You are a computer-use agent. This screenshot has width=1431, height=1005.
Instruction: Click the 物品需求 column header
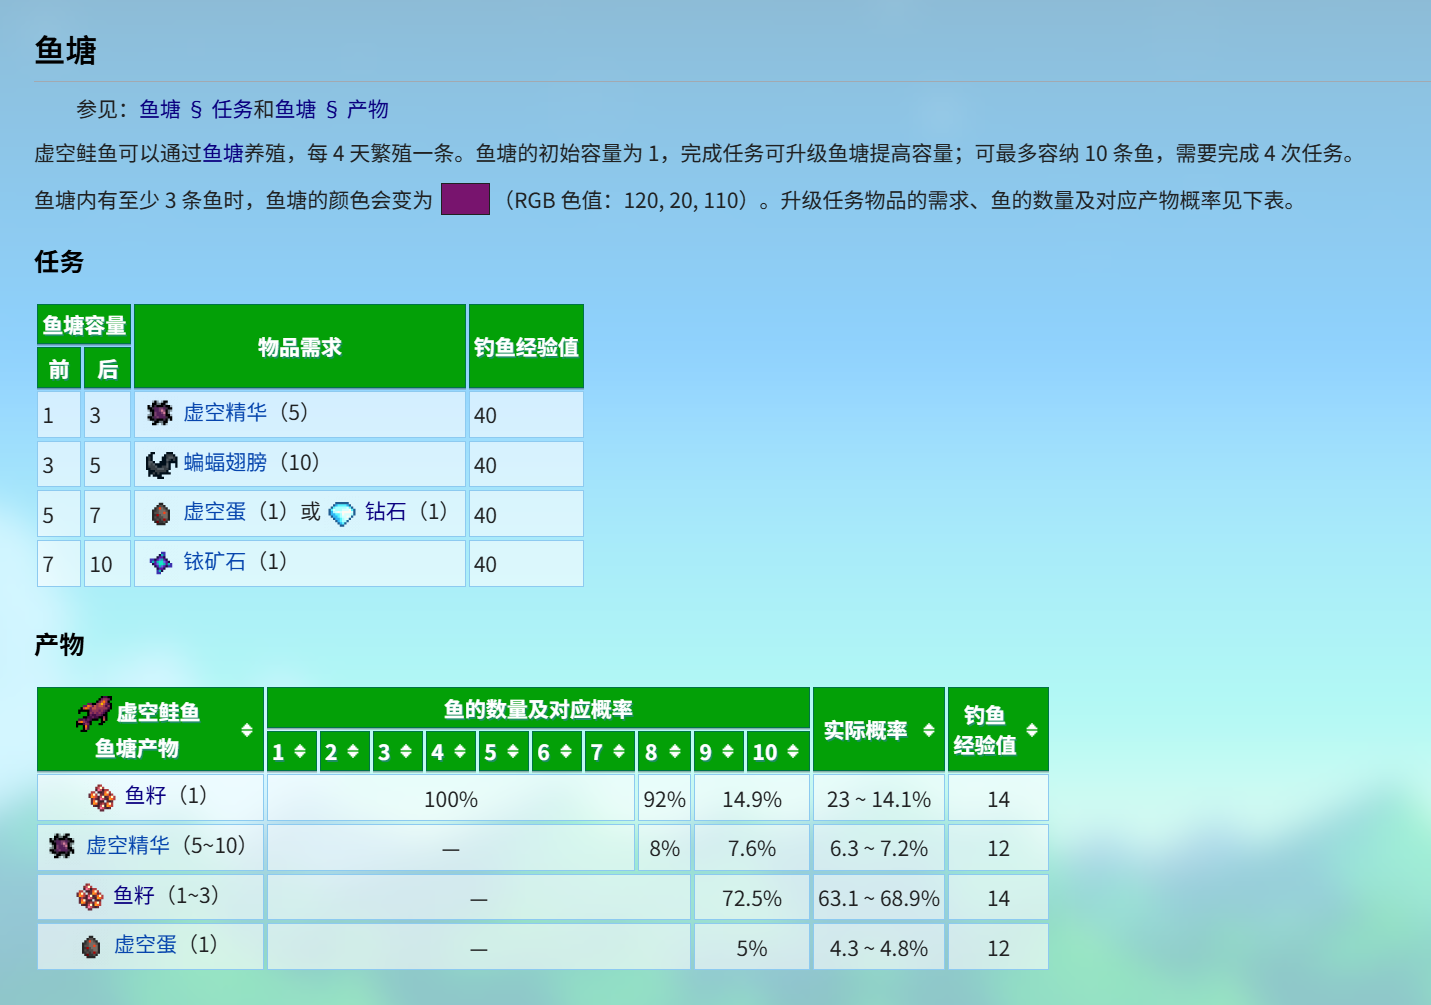click(300, 347)
